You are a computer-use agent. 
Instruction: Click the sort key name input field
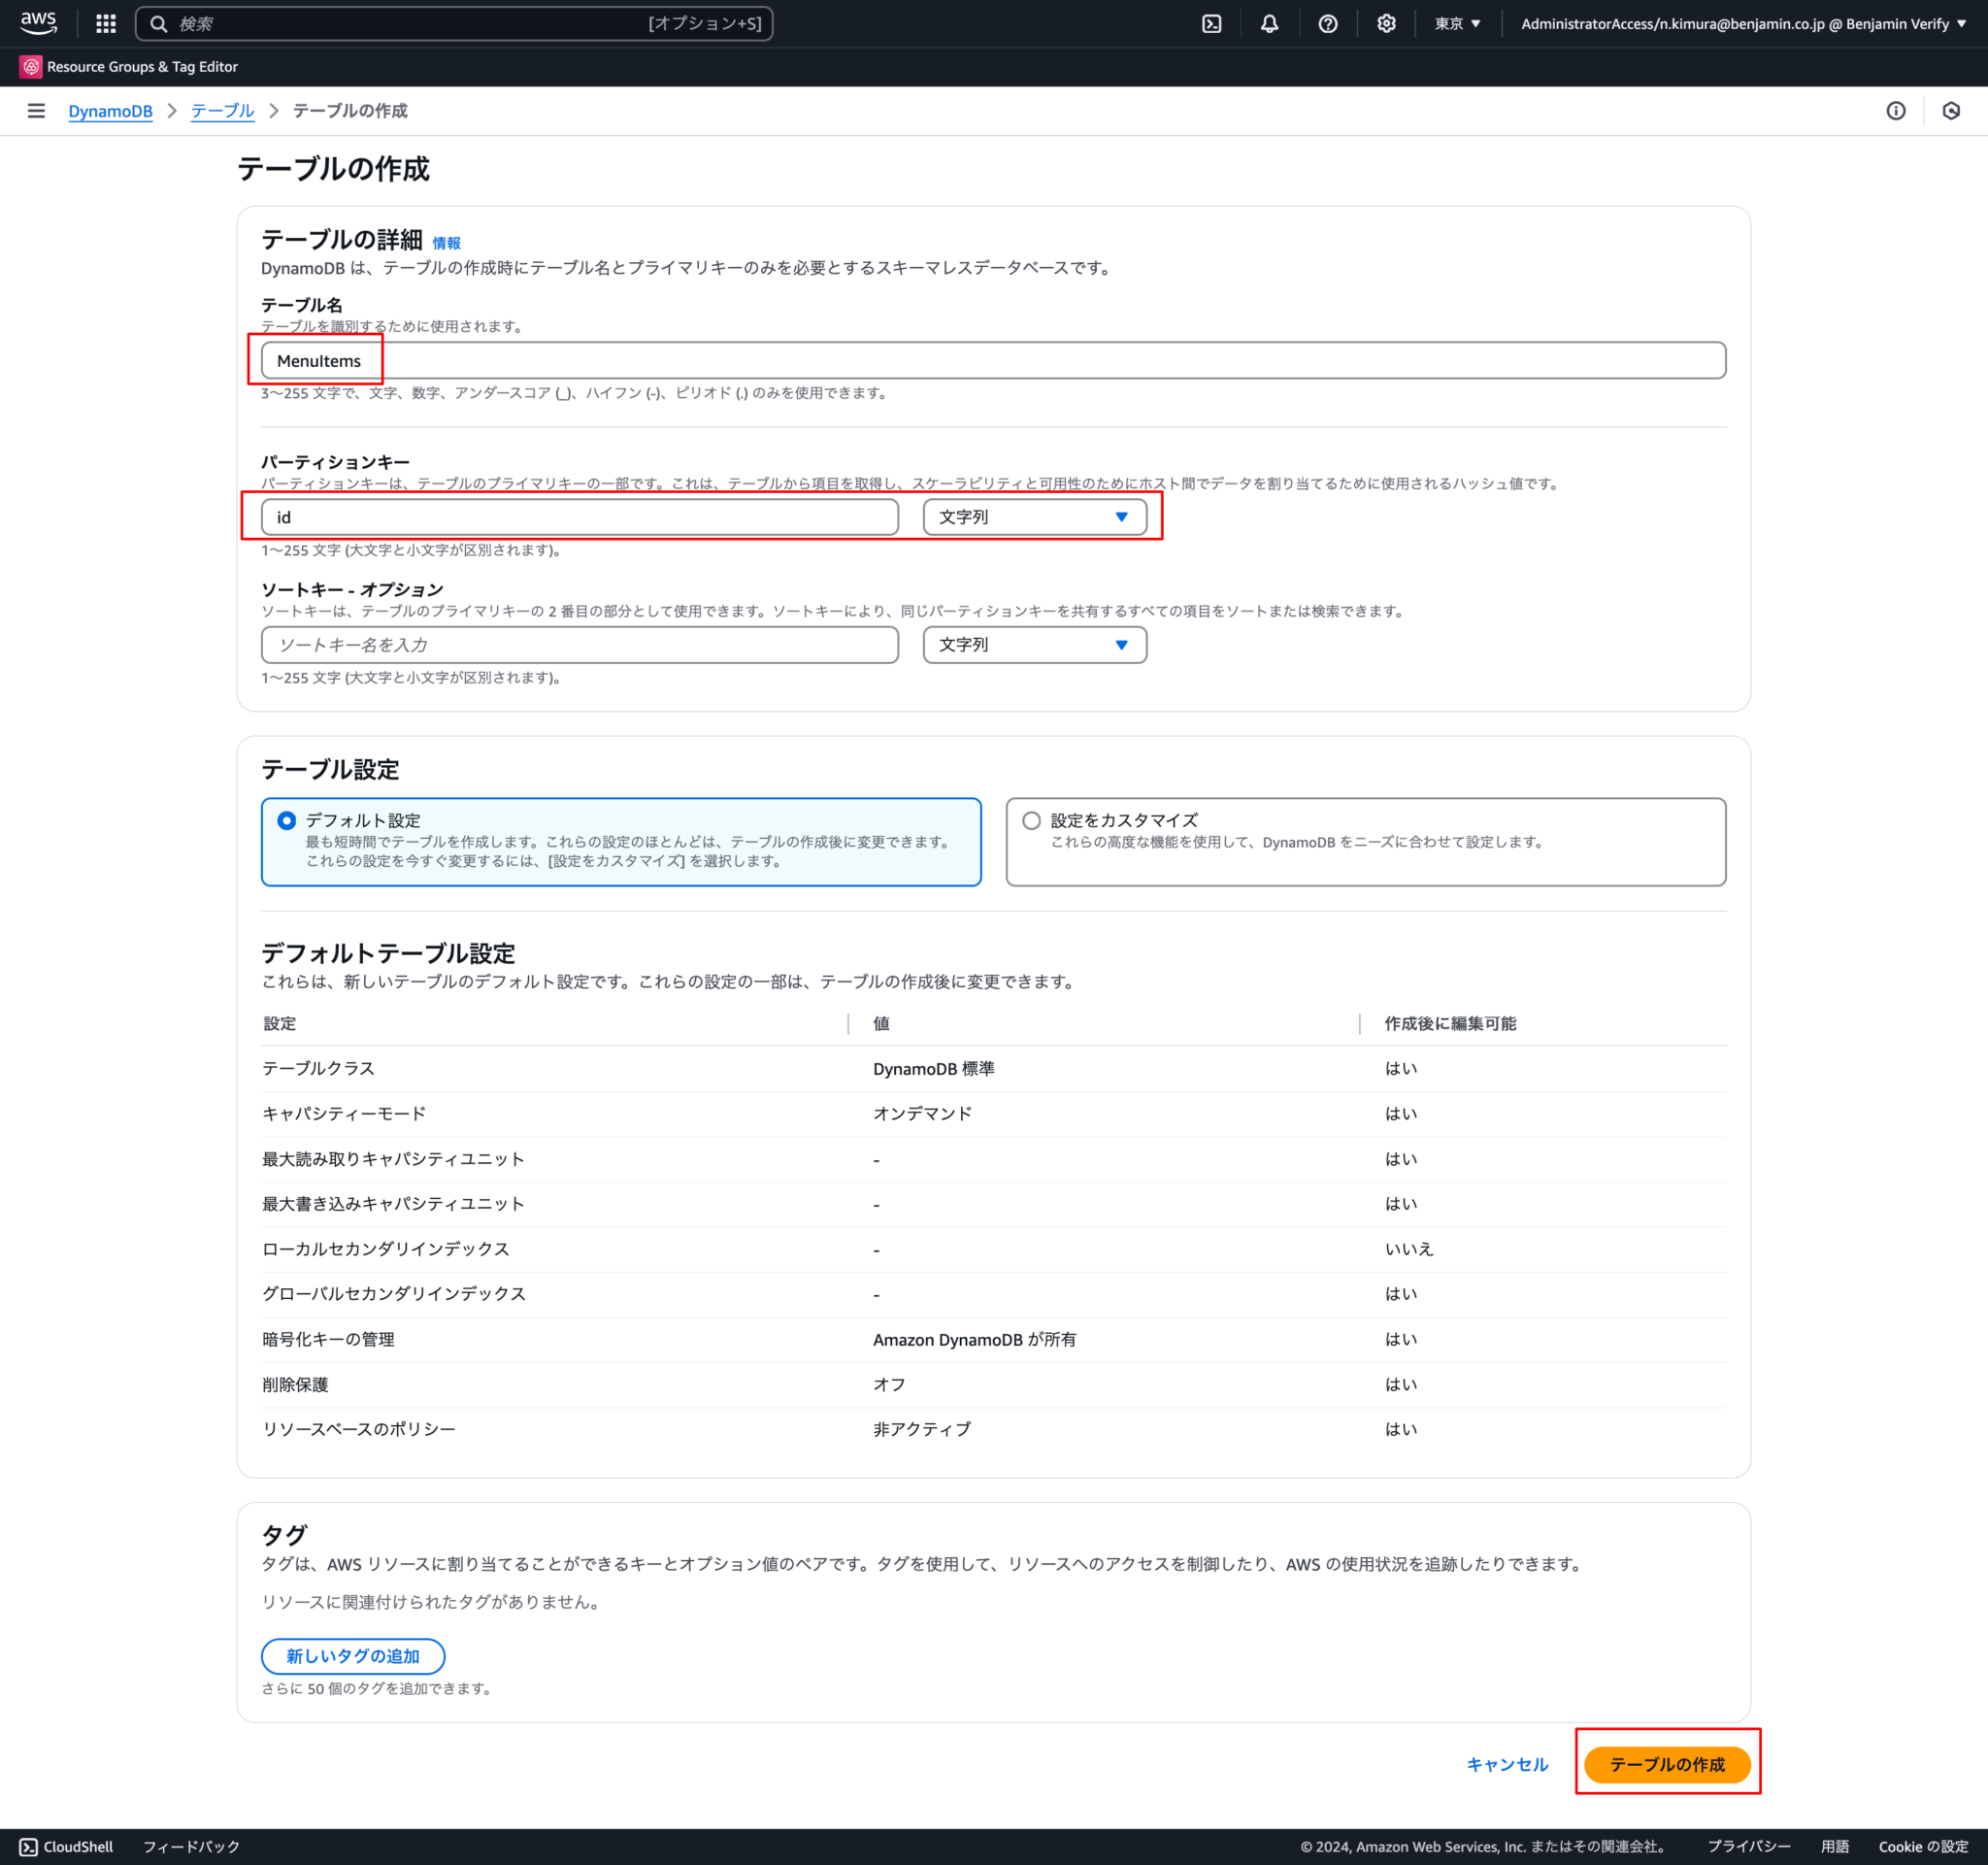(x=579, y=645)
